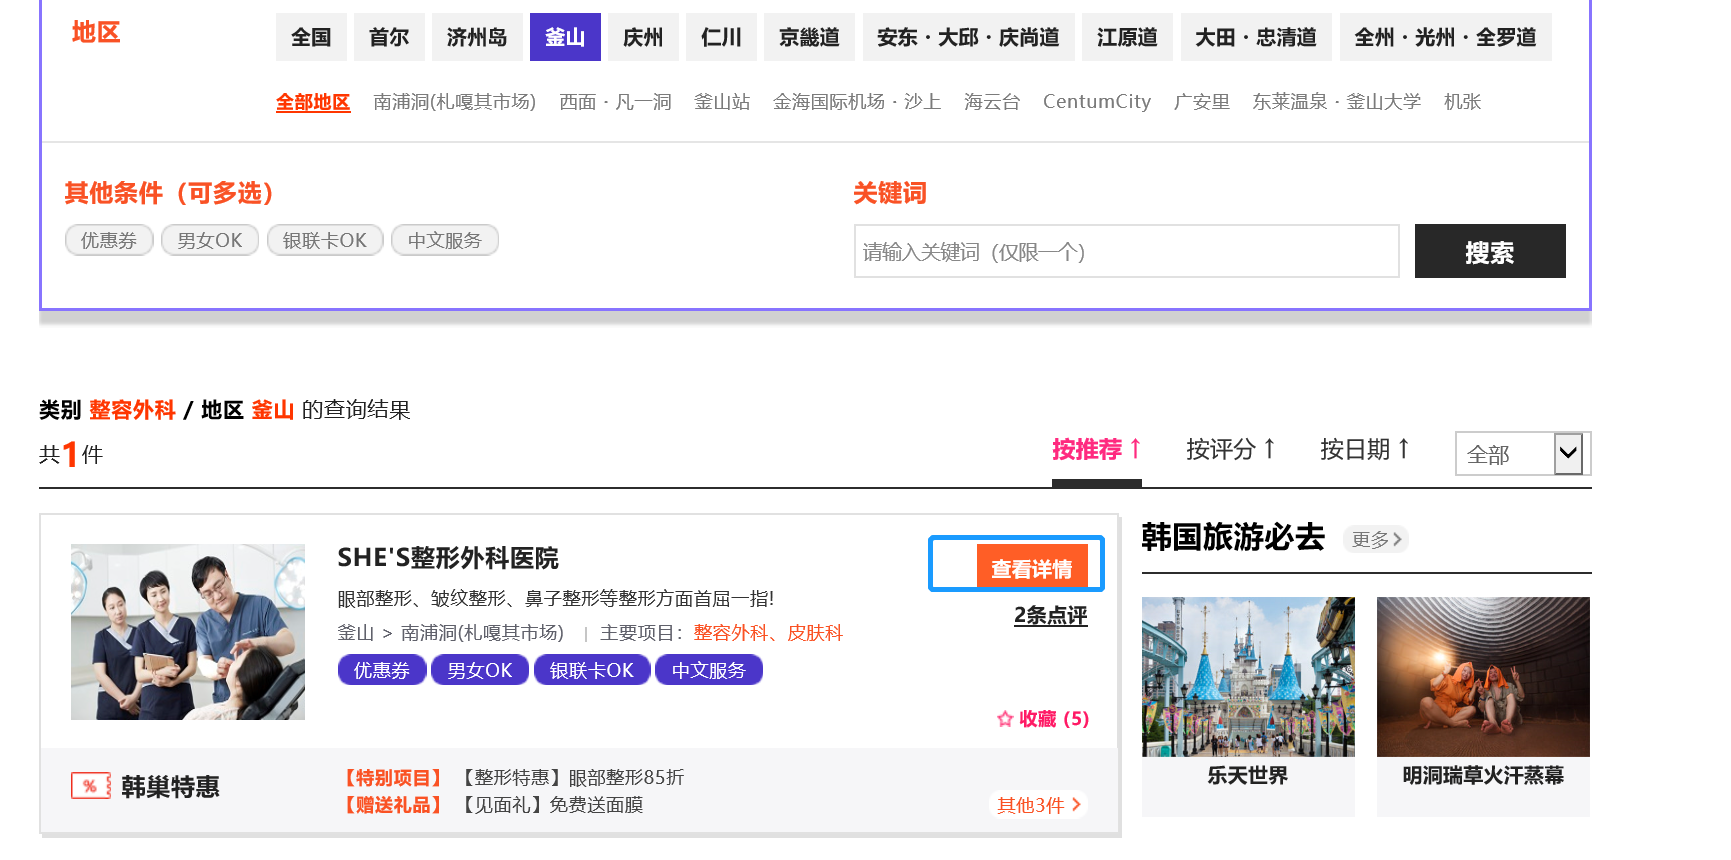Select the 全国 region tab

pyautogui.click(x=311, y=37)
